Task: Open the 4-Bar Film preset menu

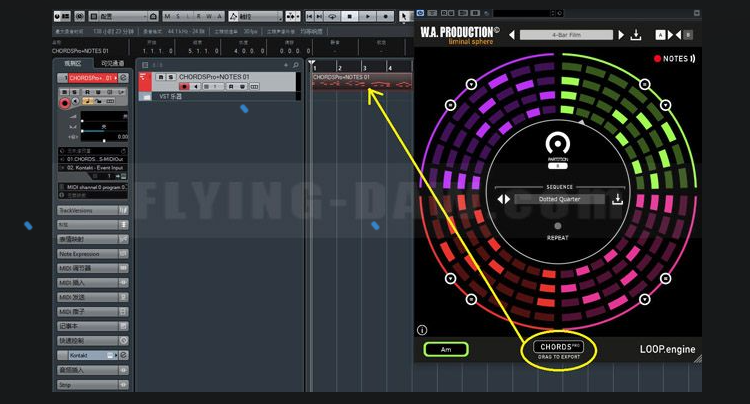Action: point(566,35)
